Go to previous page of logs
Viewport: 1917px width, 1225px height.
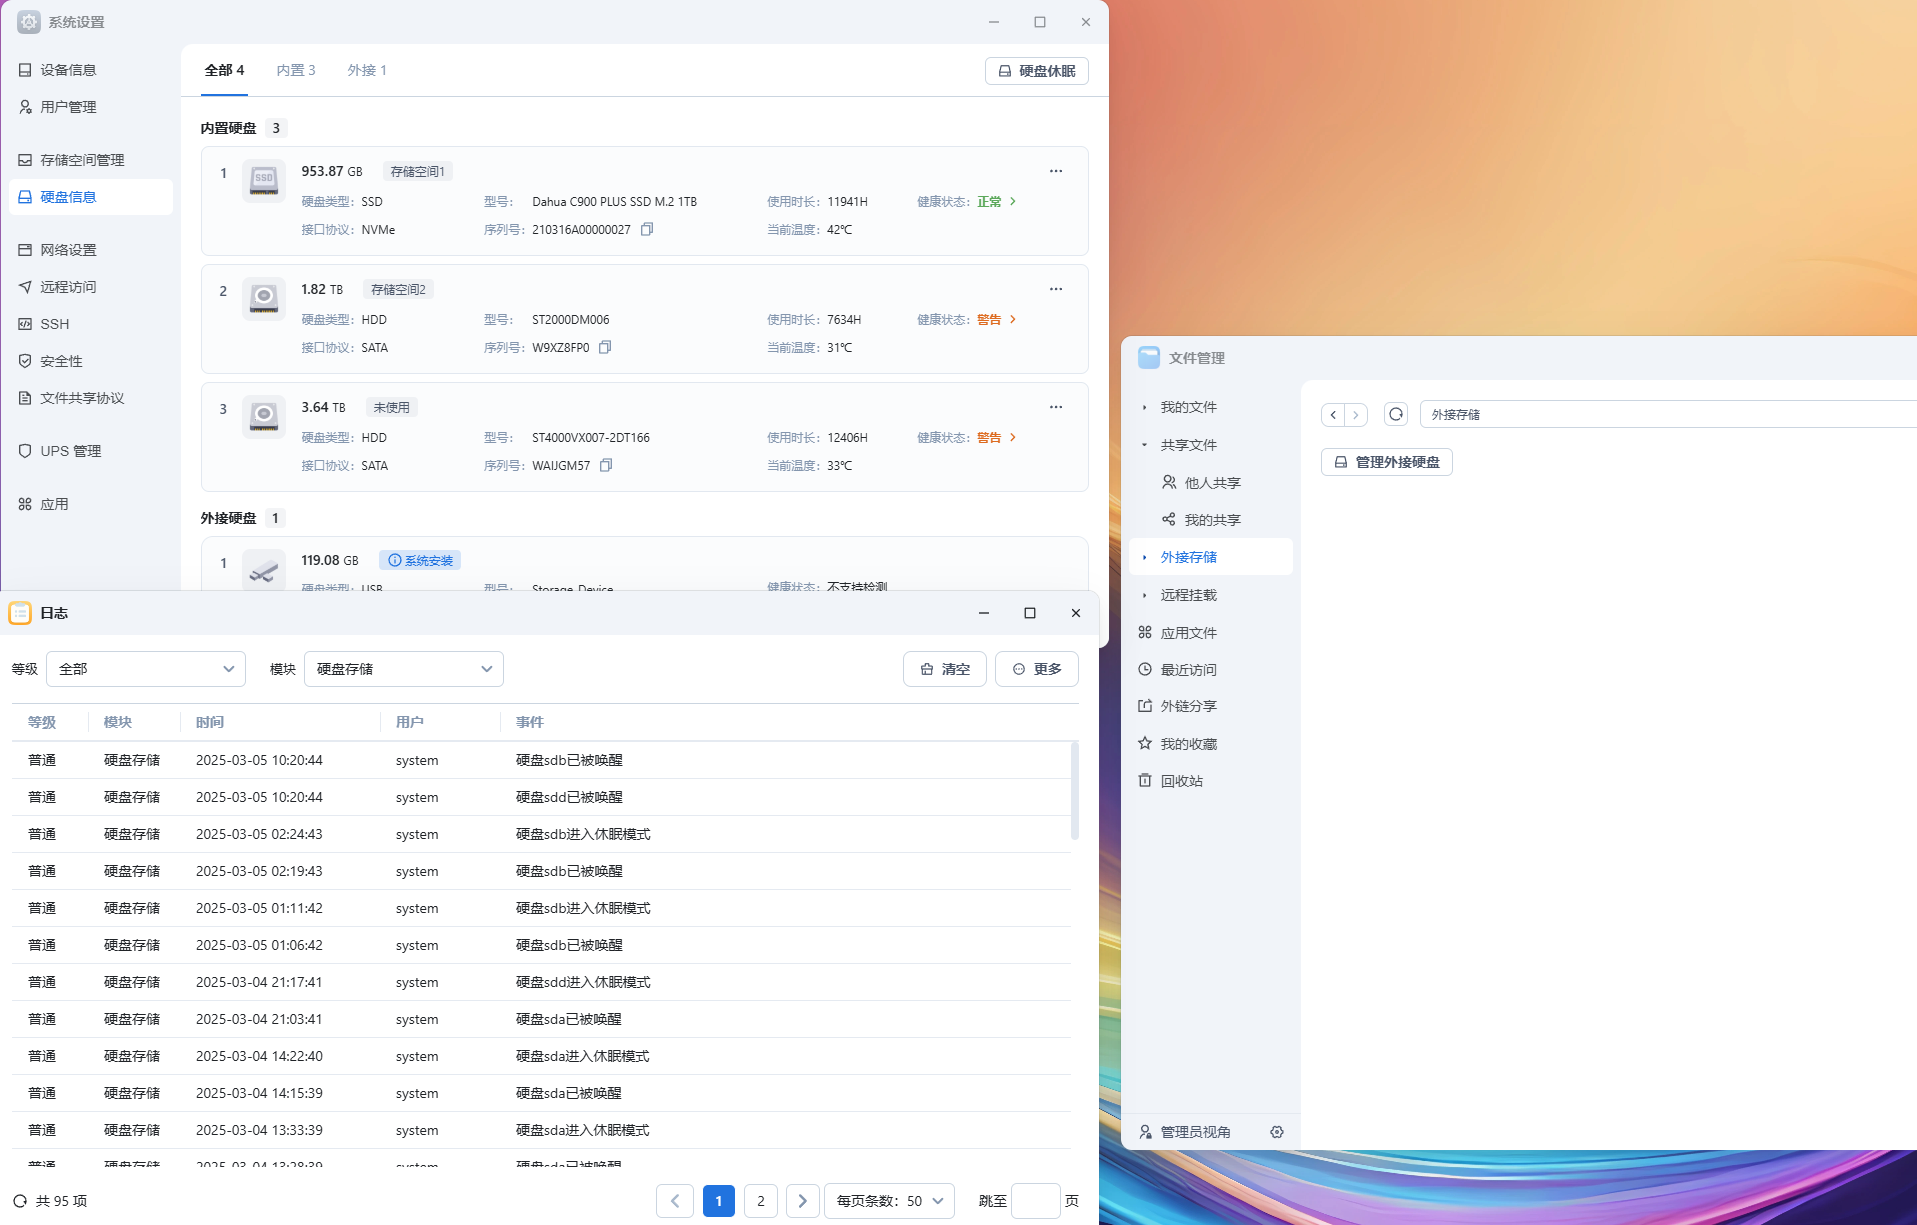pos(675,1201)
